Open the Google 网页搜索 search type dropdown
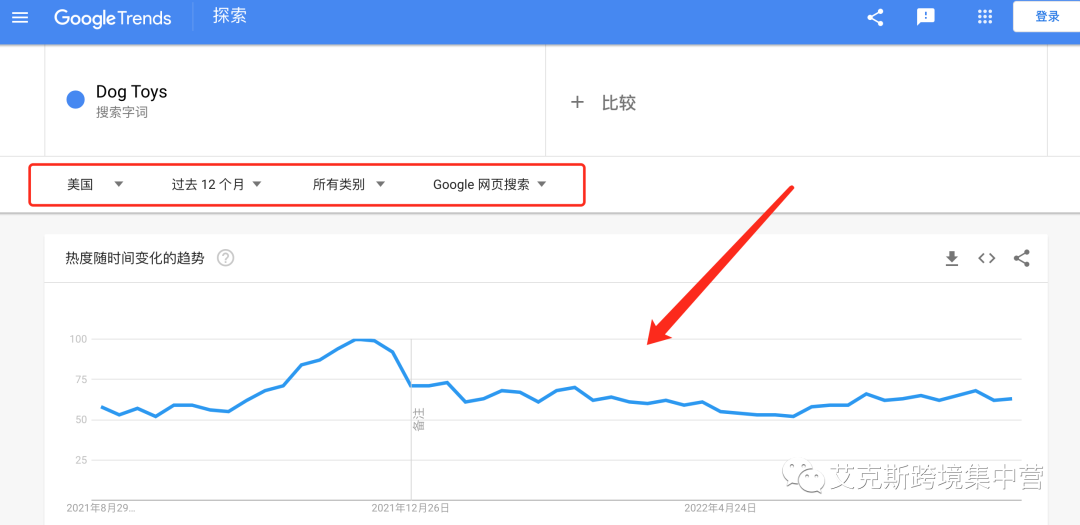 pyautogui.click(x=489, y=184)
